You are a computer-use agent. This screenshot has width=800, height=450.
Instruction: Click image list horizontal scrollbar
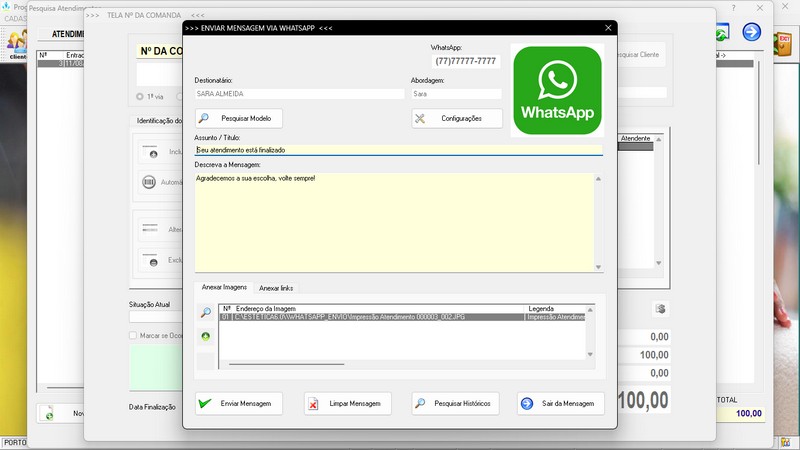pyautogui.click(x=287, y=364)
